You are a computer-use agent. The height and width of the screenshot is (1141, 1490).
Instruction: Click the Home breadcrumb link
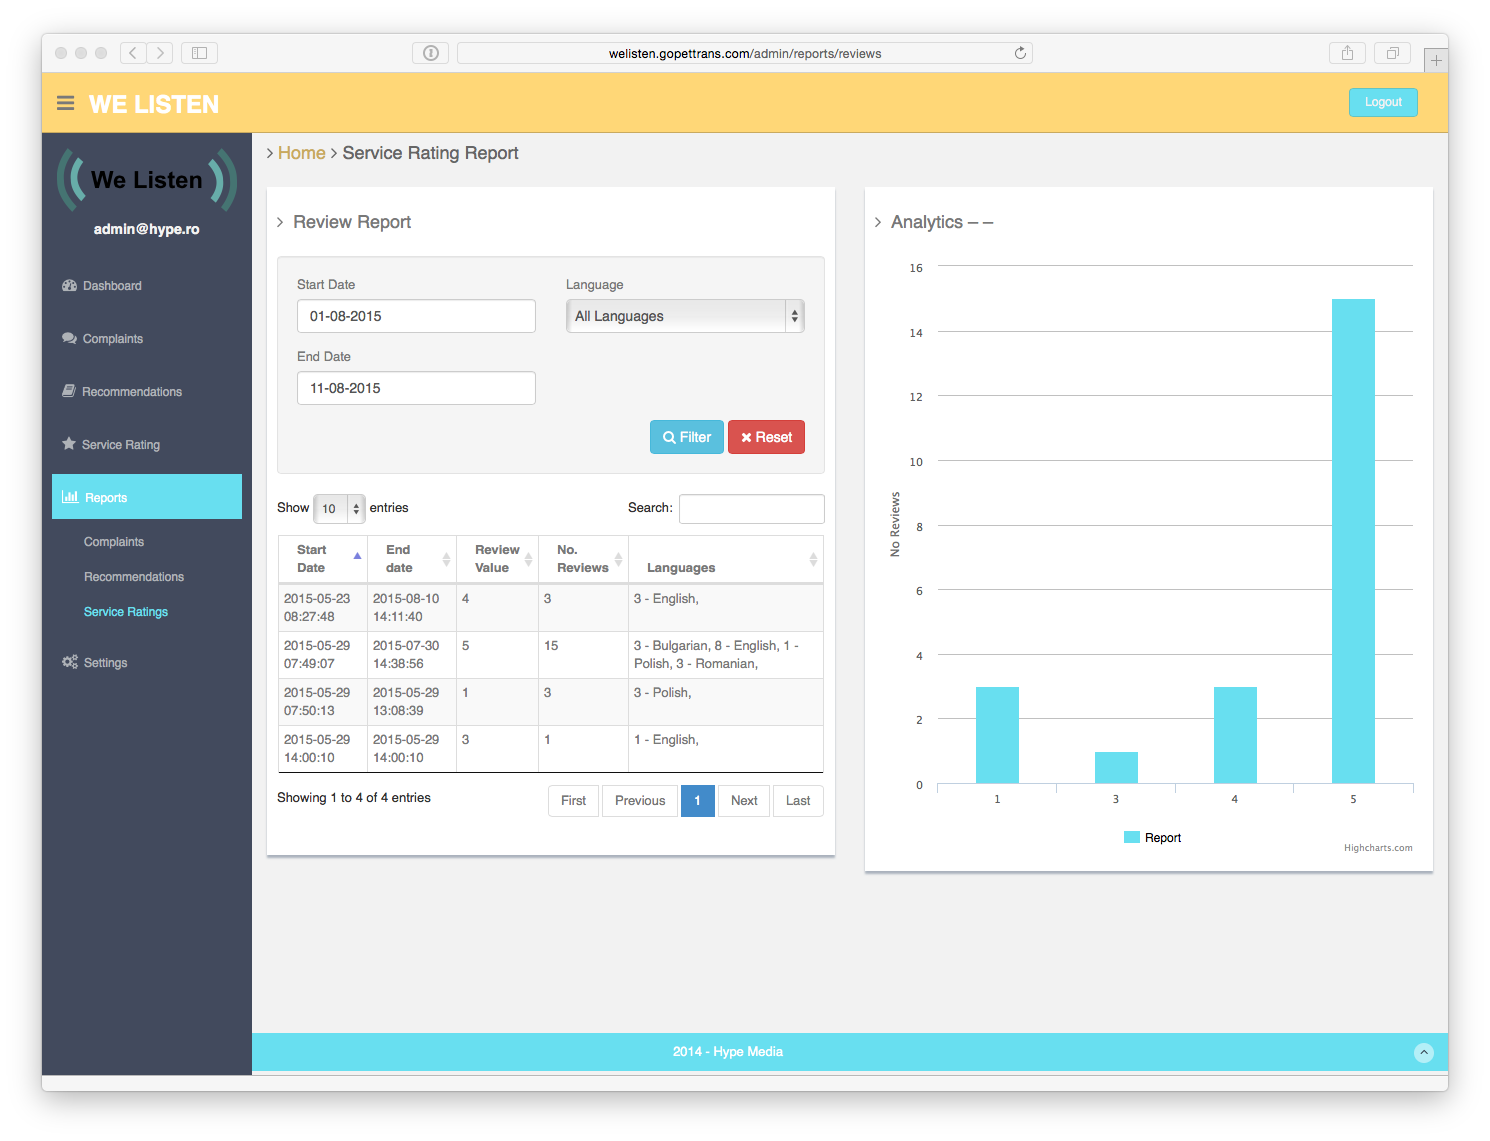302,153
